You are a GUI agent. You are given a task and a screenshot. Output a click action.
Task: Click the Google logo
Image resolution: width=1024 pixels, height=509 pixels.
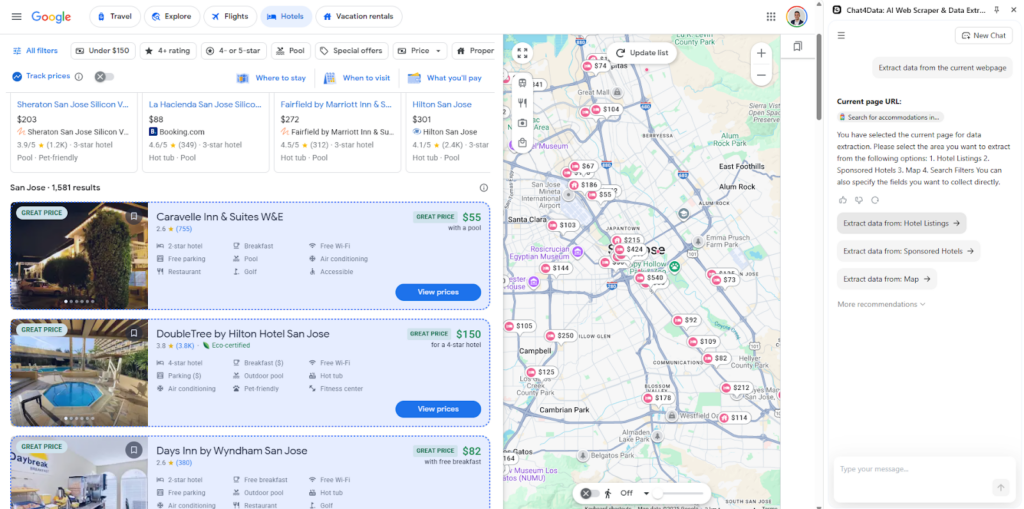(x=51, y=16)
